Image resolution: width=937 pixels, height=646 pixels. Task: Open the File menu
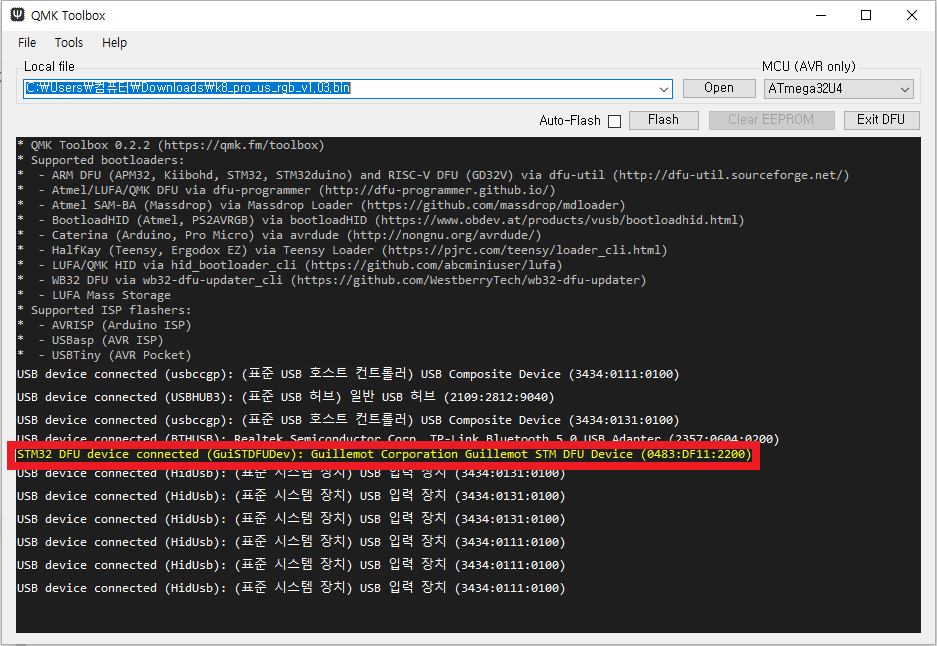[x=27, y=42]
